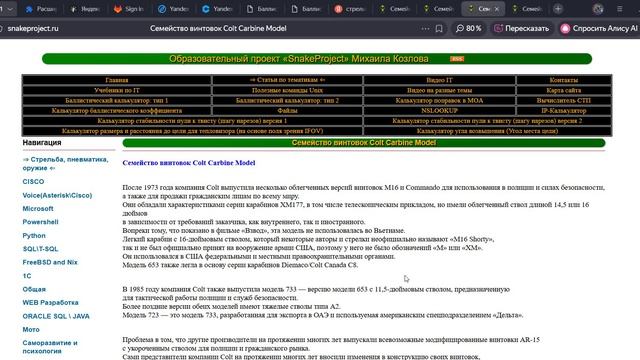Image resolution: width=640 pixels, height=360 pixels.
Task: Open a new browser tab with plus
Action: pos(558,9)
